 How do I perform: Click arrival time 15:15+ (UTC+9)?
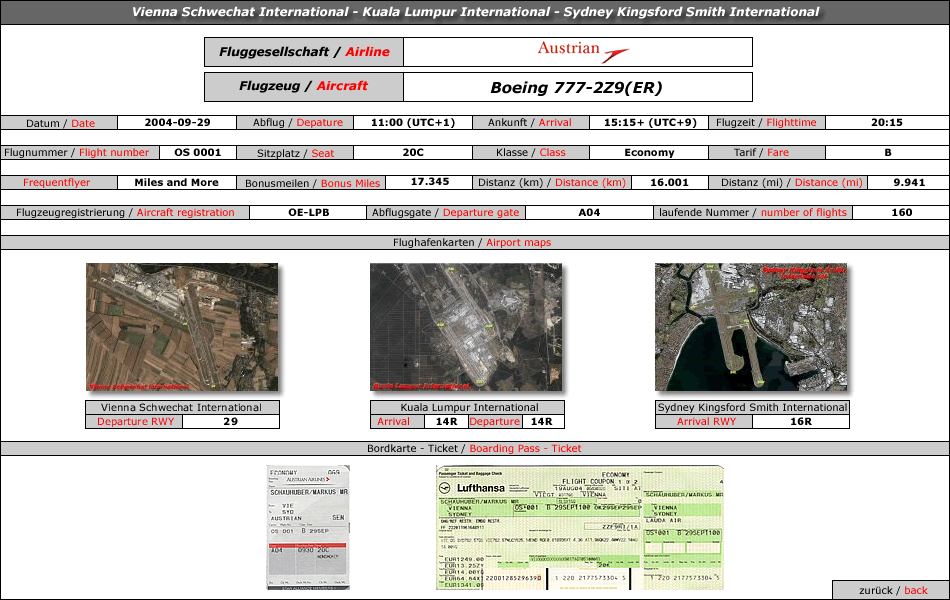click(x=650, y=122)
